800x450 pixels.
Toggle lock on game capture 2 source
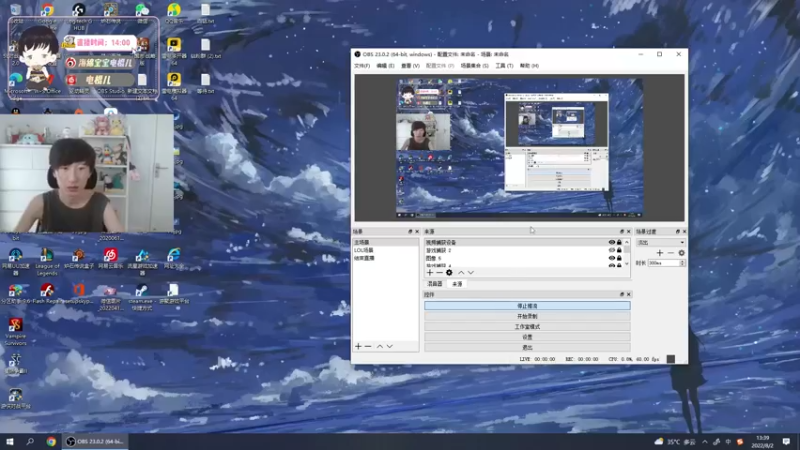619,251
